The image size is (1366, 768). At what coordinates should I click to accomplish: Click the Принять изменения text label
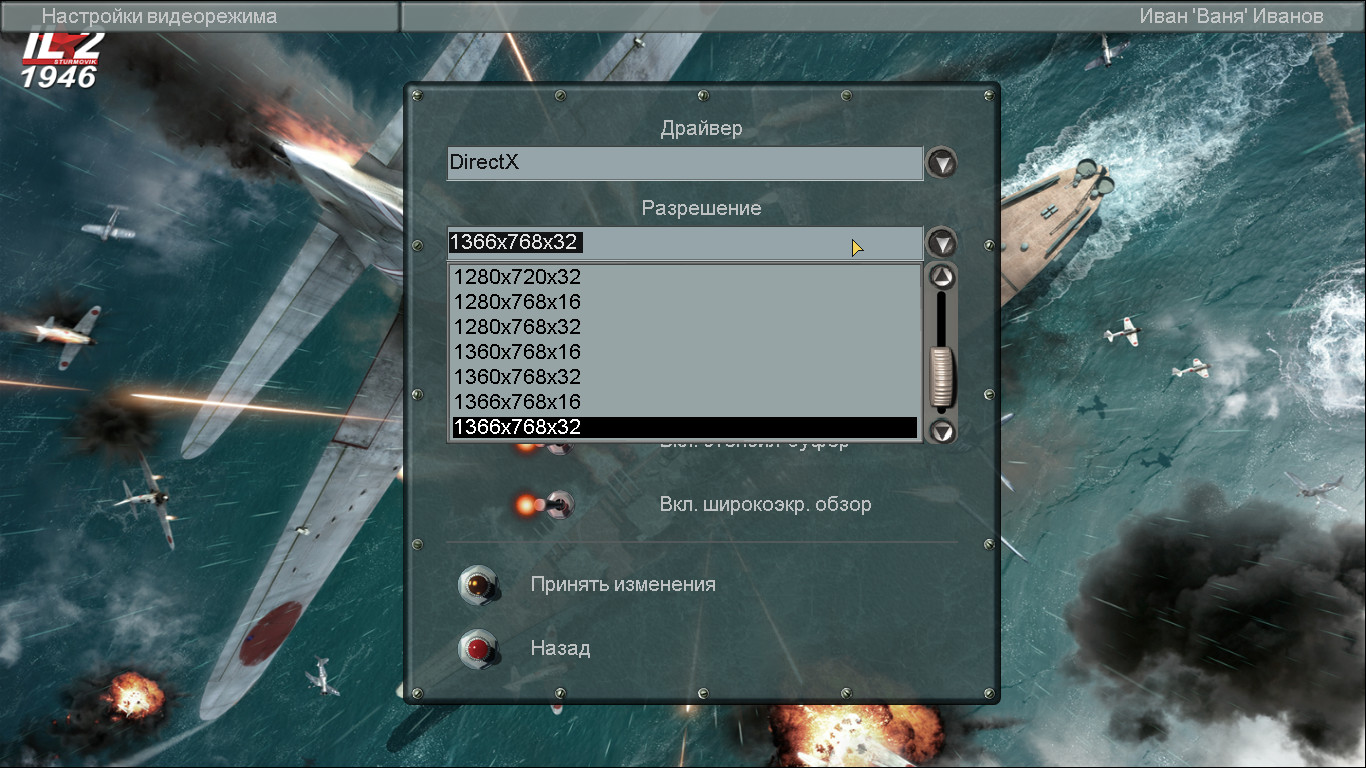623,584
